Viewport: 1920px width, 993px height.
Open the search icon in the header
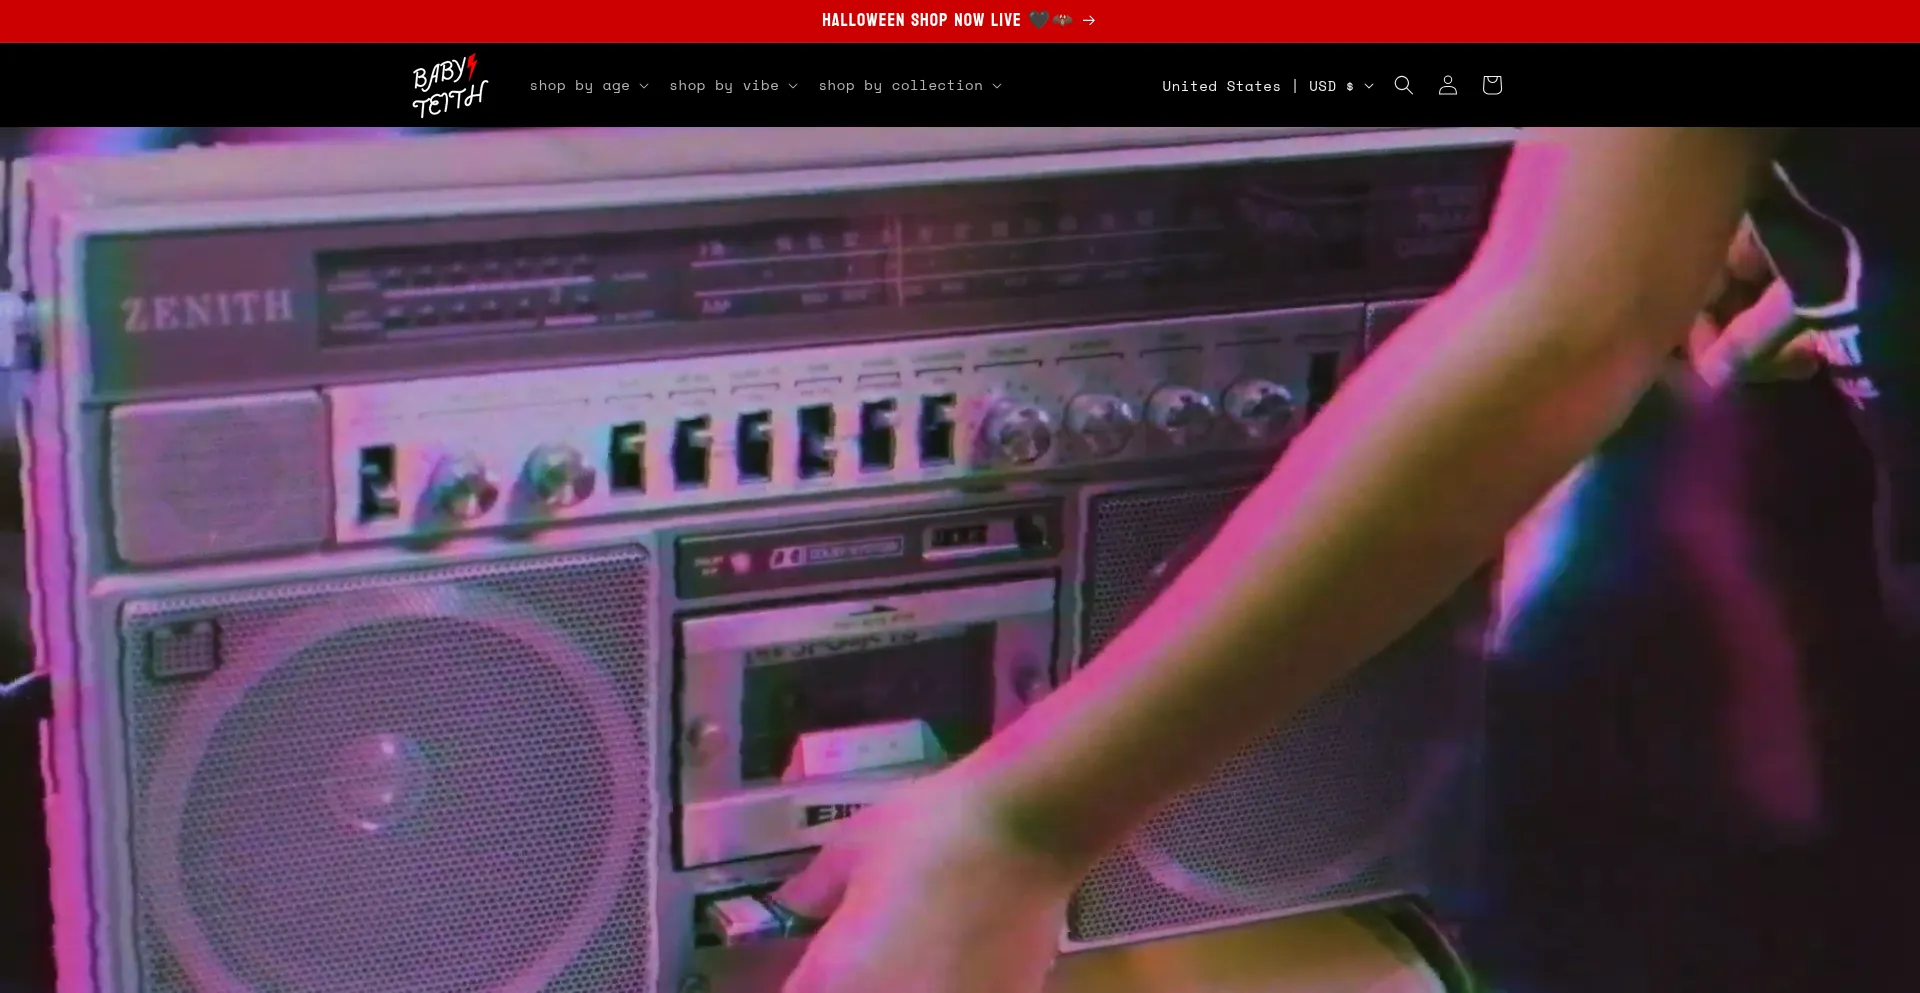[x=1404, y=85]
